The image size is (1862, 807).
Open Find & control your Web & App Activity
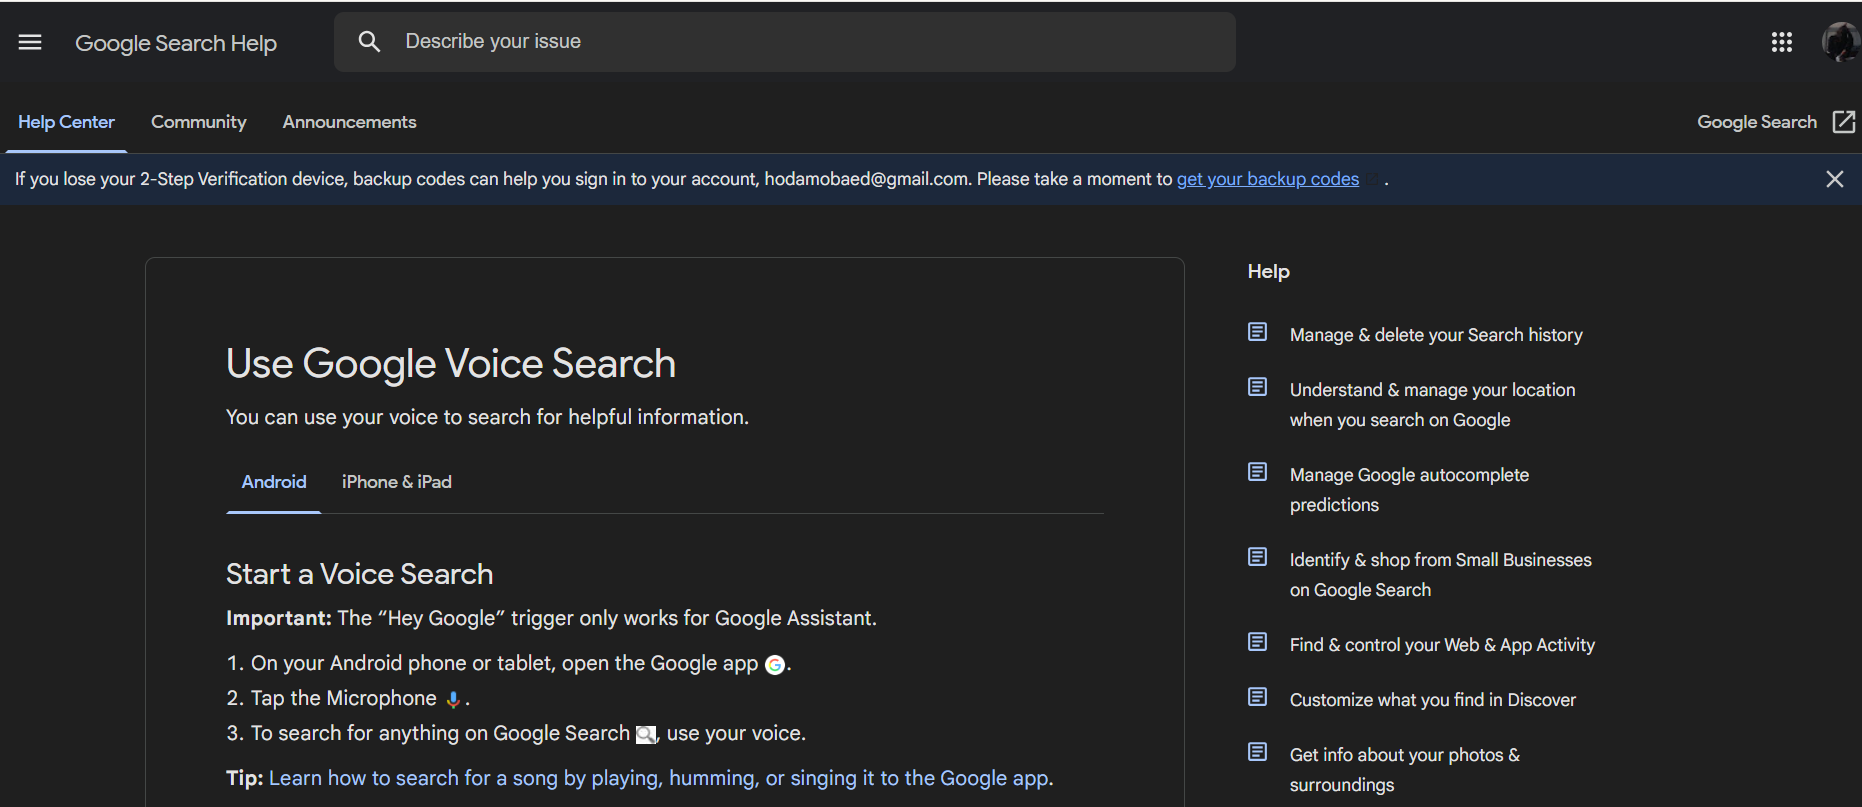[1442, 645]
